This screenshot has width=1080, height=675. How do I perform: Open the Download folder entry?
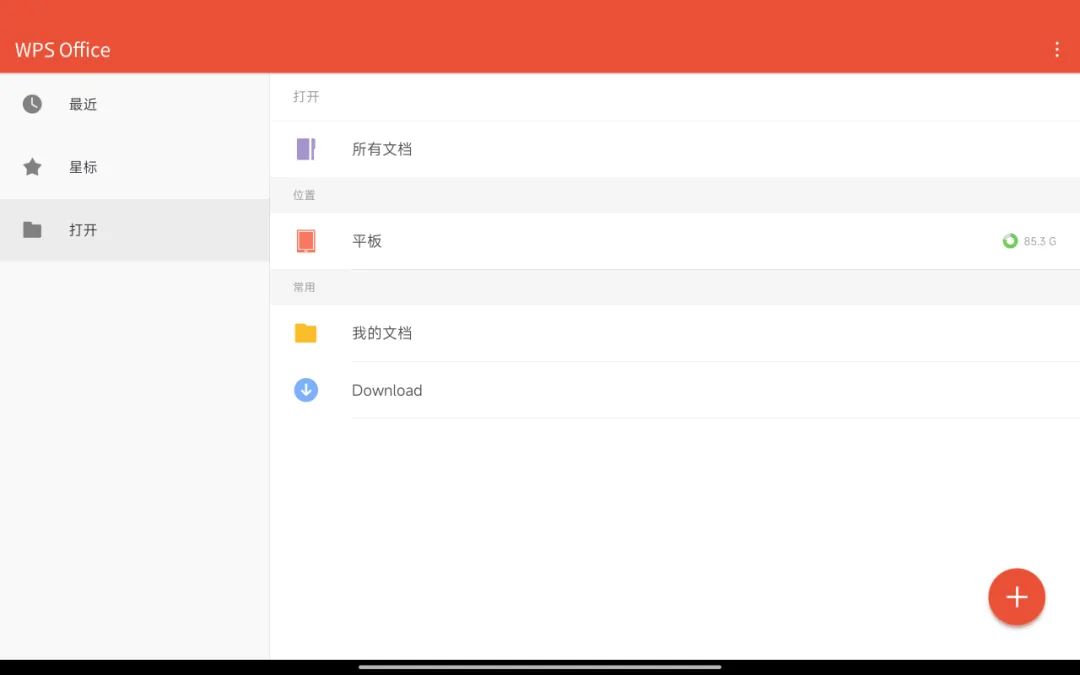(675, 390)
